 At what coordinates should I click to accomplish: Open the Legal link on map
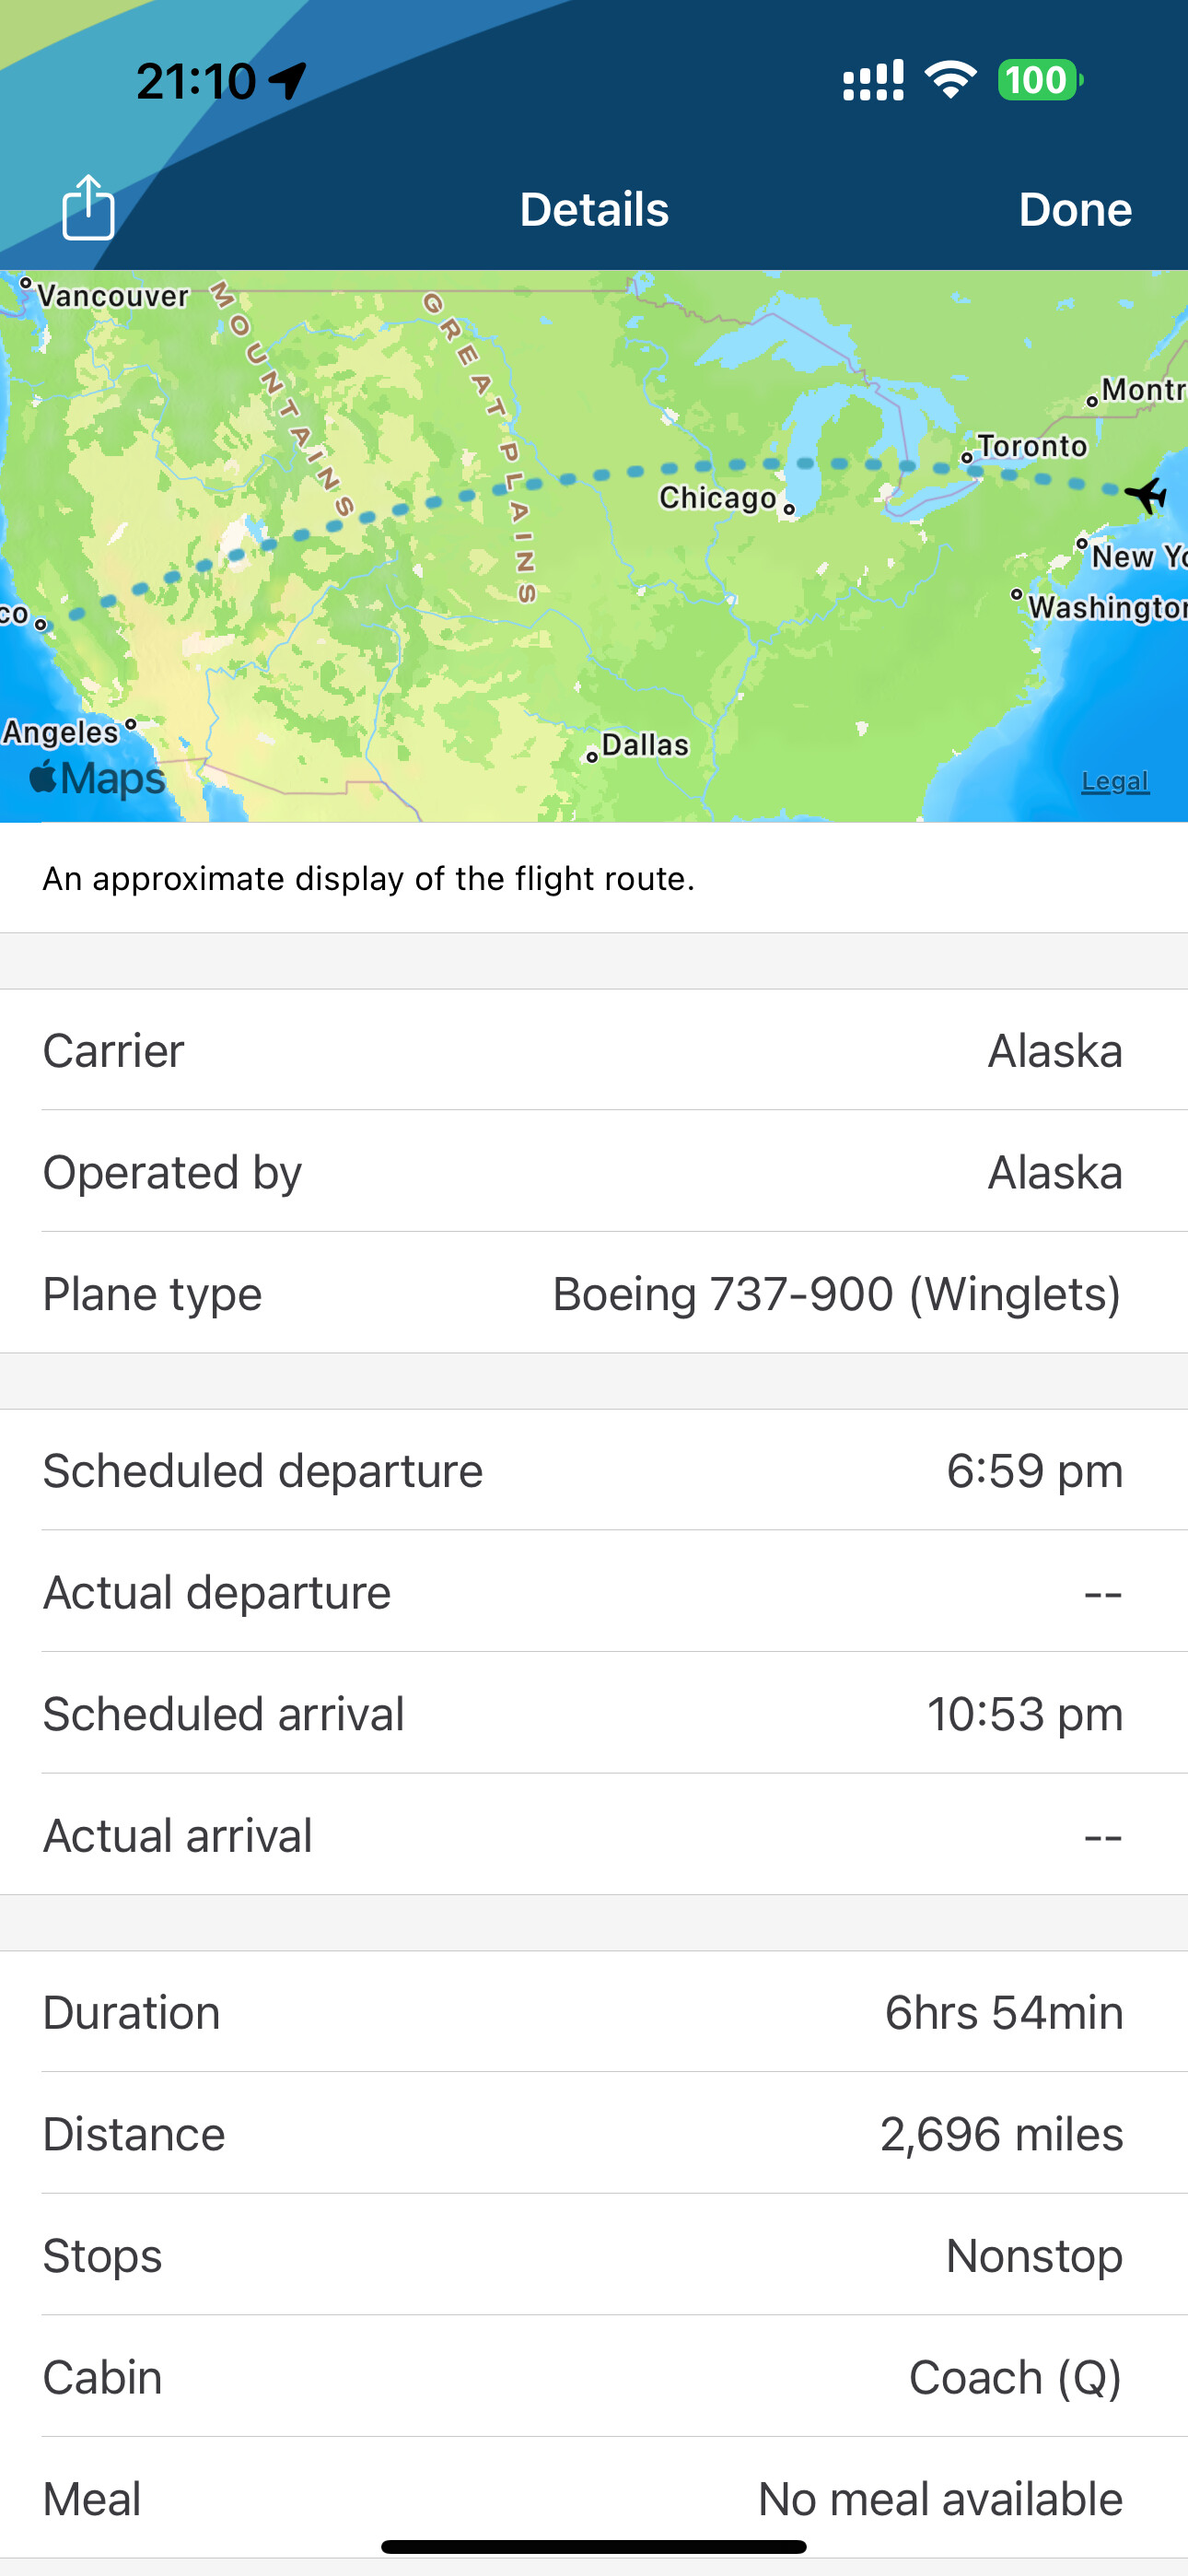pos(1115,781)
